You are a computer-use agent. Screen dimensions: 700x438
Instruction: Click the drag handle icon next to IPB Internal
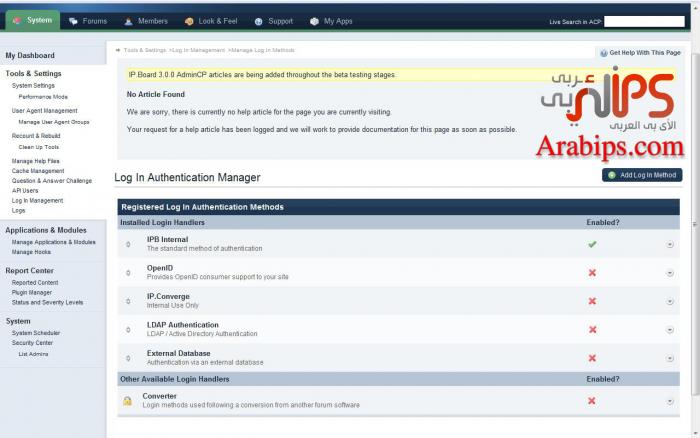pyautogui.click(x=128, y=244)
